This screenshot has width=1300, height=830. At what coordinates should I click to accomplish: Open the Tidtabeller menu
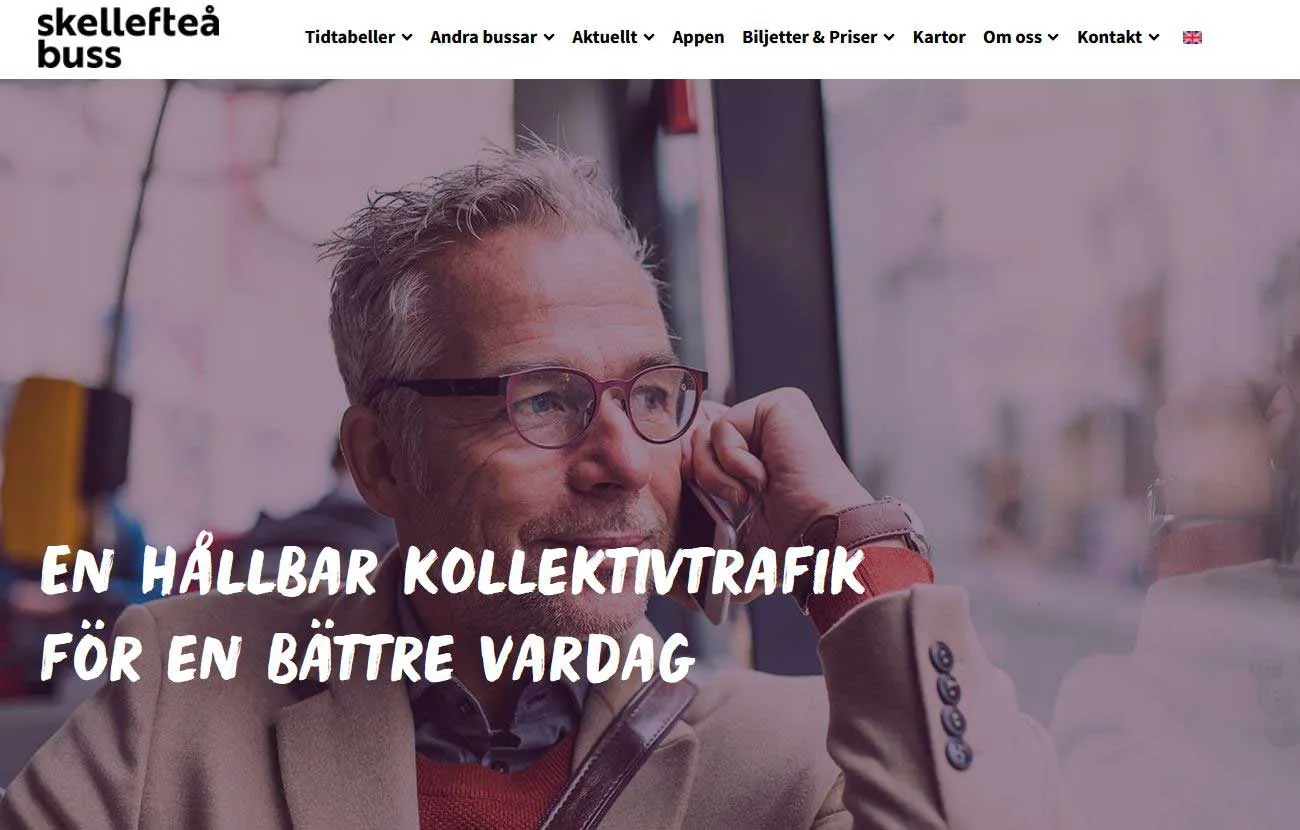pyautogui.click(x=350, y=37)
